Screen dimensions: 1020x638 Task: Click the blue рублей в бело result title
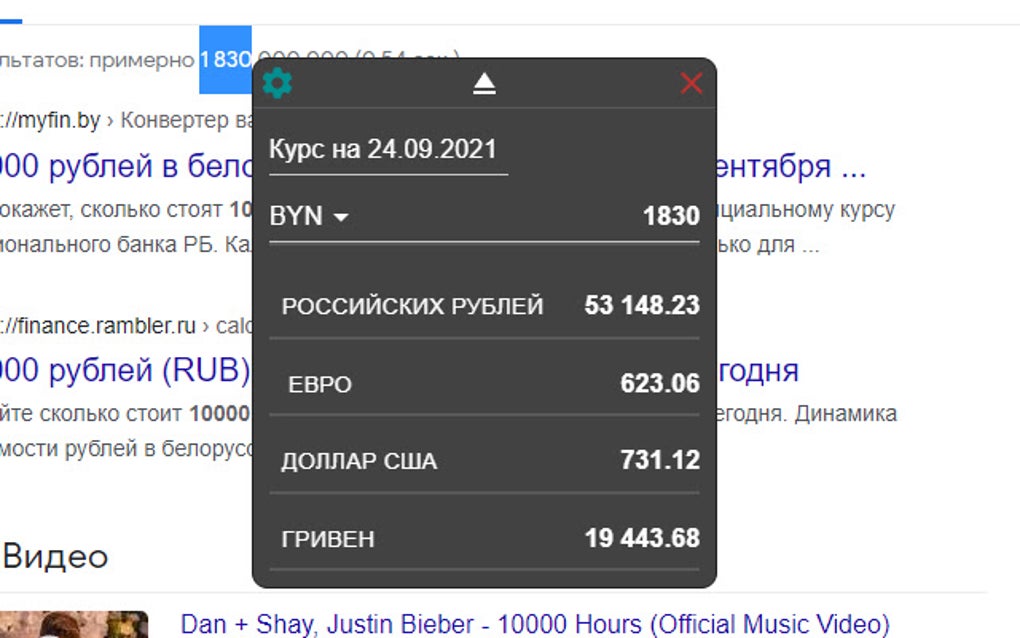point(120,166)
